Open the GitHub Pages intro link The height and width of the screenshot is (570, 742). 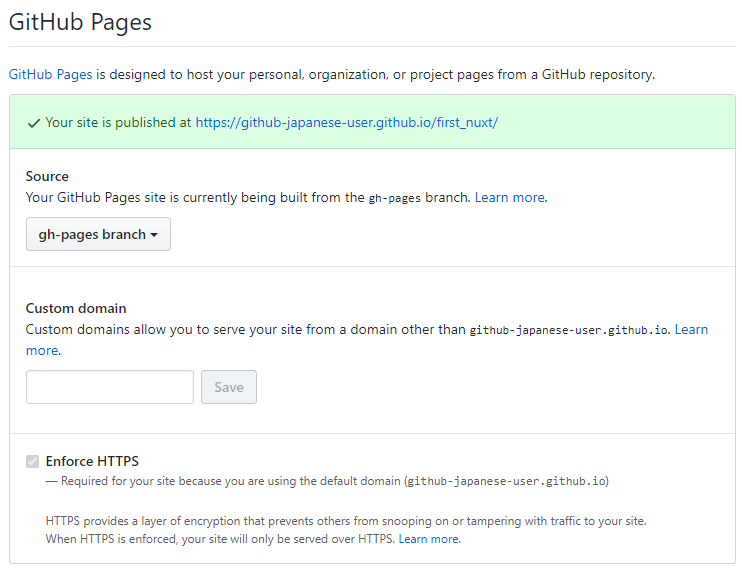click(x=51, y=75)
